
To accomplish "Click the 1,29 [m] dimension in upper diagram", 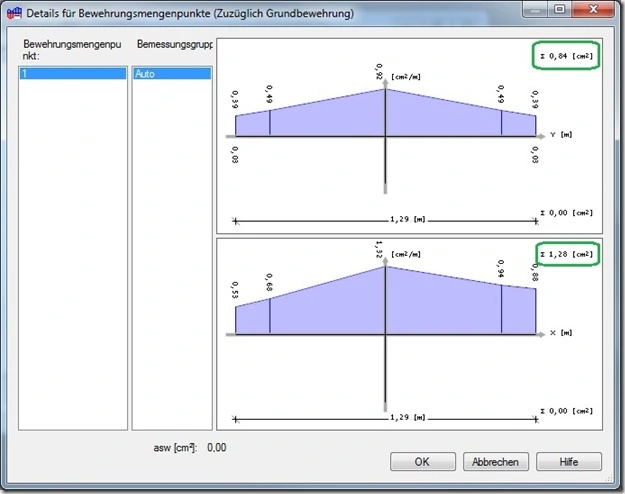I will (407, 219).
